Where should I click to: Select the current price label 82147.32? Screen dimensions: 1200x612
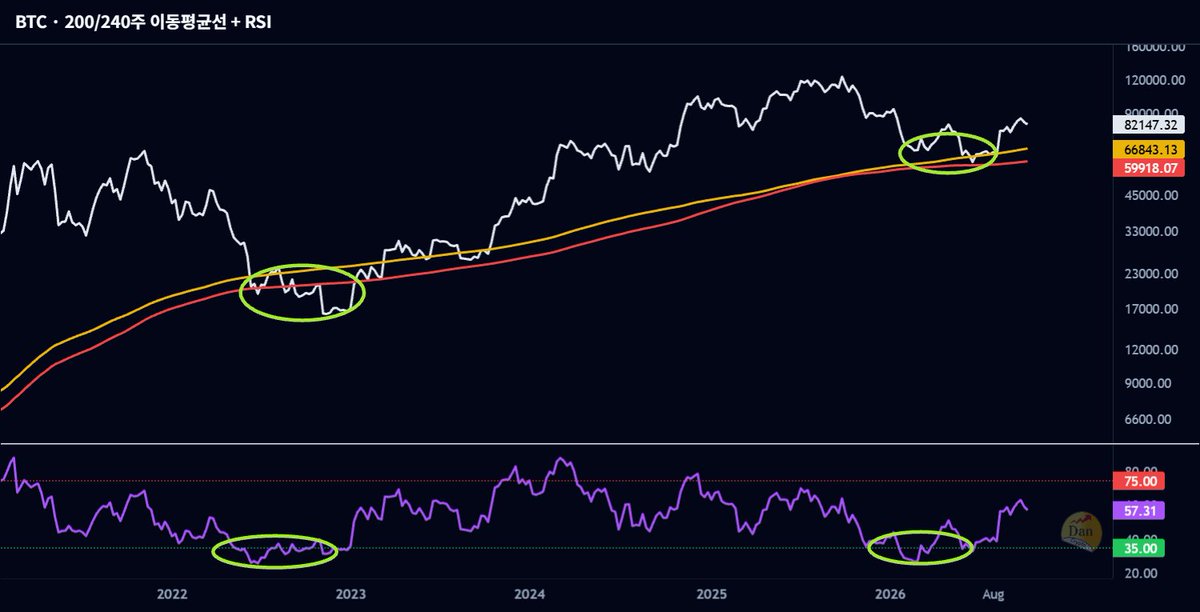click(1148, 126)
